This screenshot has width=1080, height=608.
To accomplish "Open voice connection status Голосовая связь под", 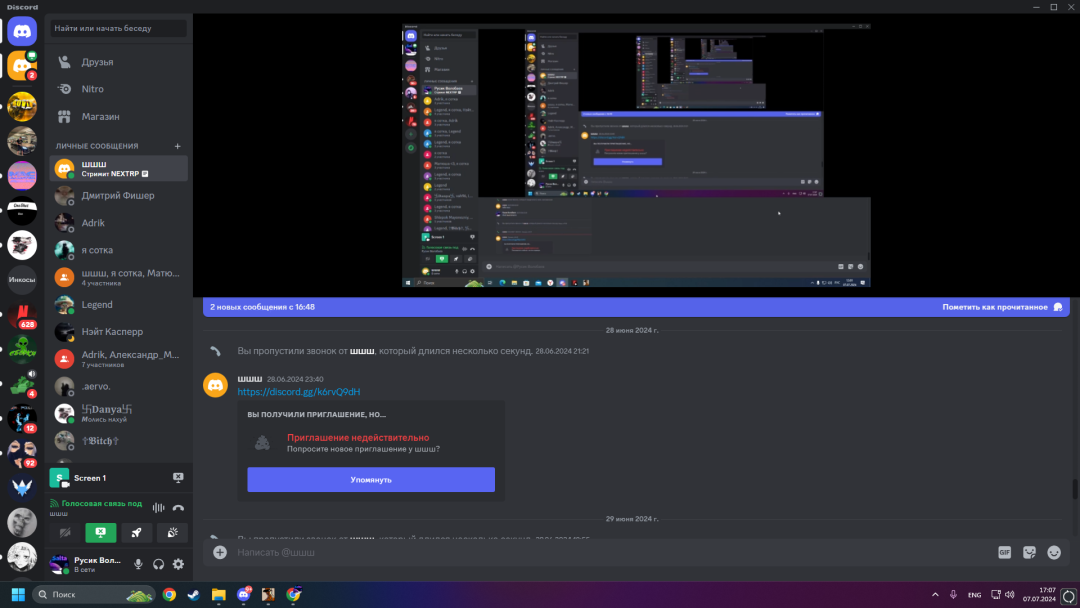I will [x=101, y=503].
